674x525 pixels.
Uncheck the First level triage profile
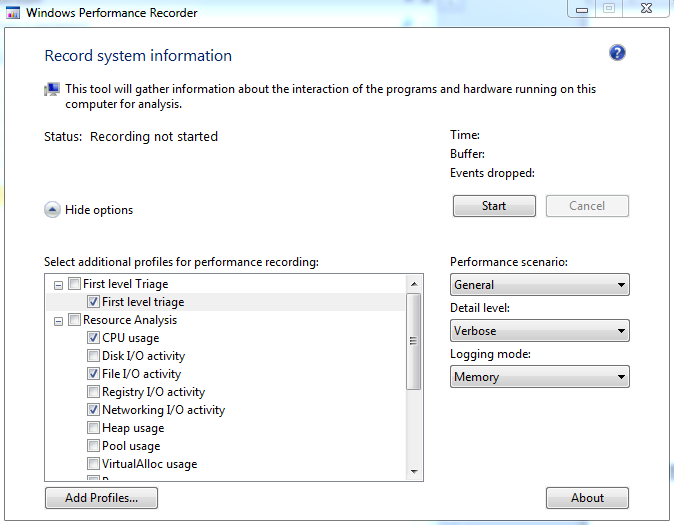click(x=93, y=302)
